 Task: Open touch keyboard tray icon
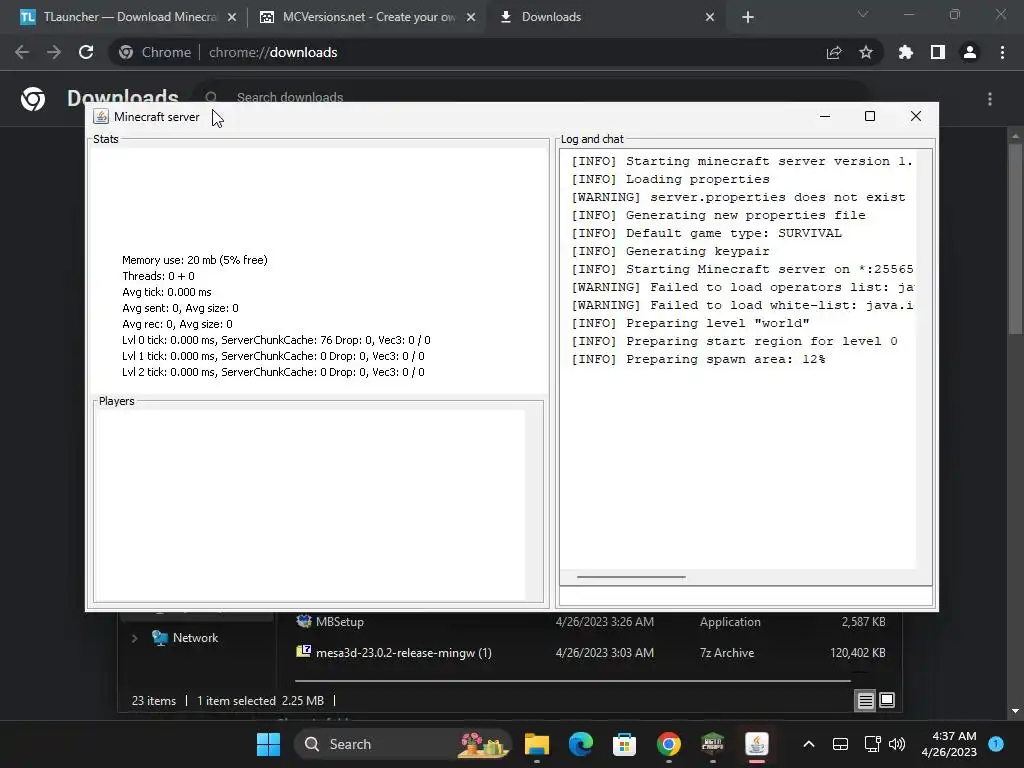pos(840,744)
